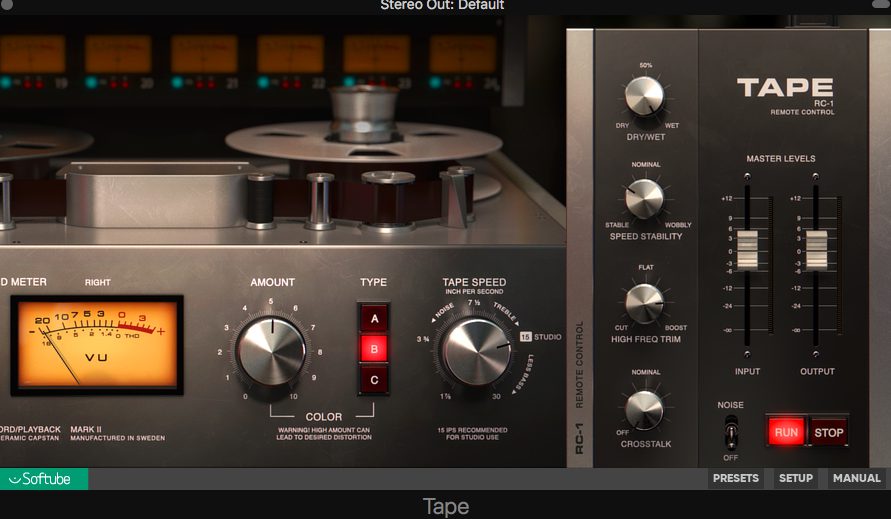This screenshot has height=519, width=891.
Task: Select tape type A
Action: coord(374,318)
